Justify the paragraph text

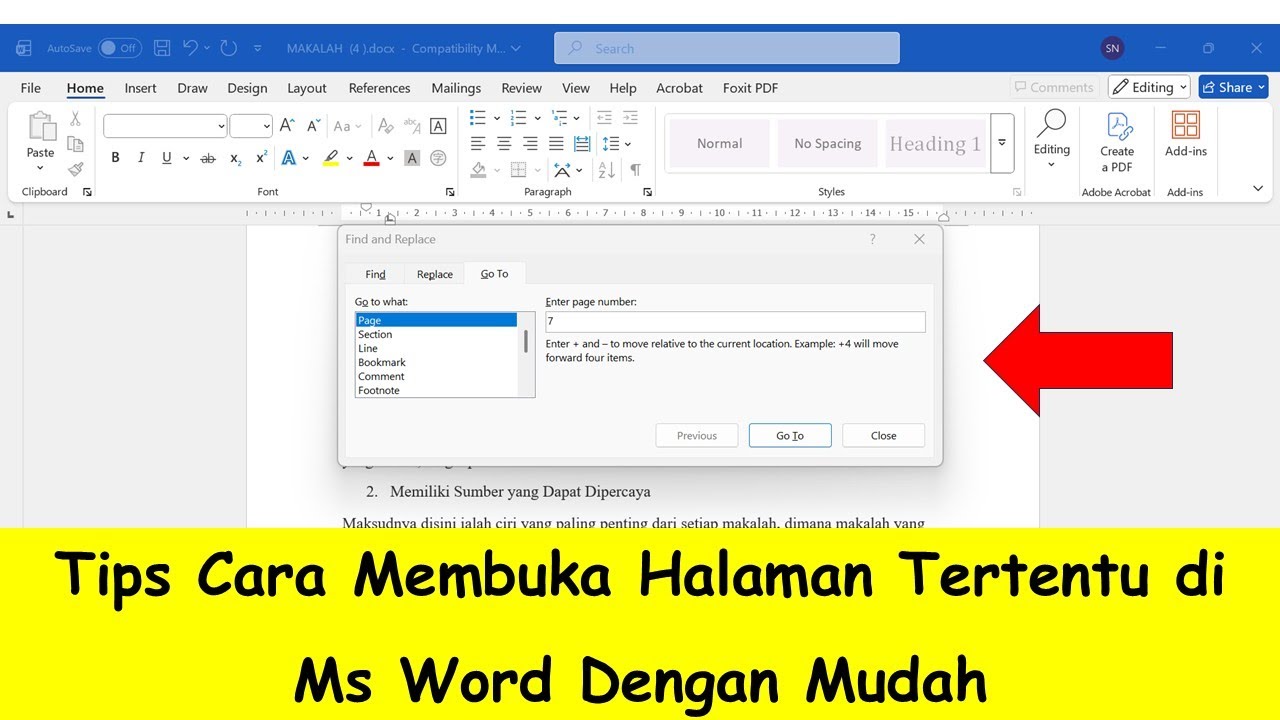tap(556, 144)
